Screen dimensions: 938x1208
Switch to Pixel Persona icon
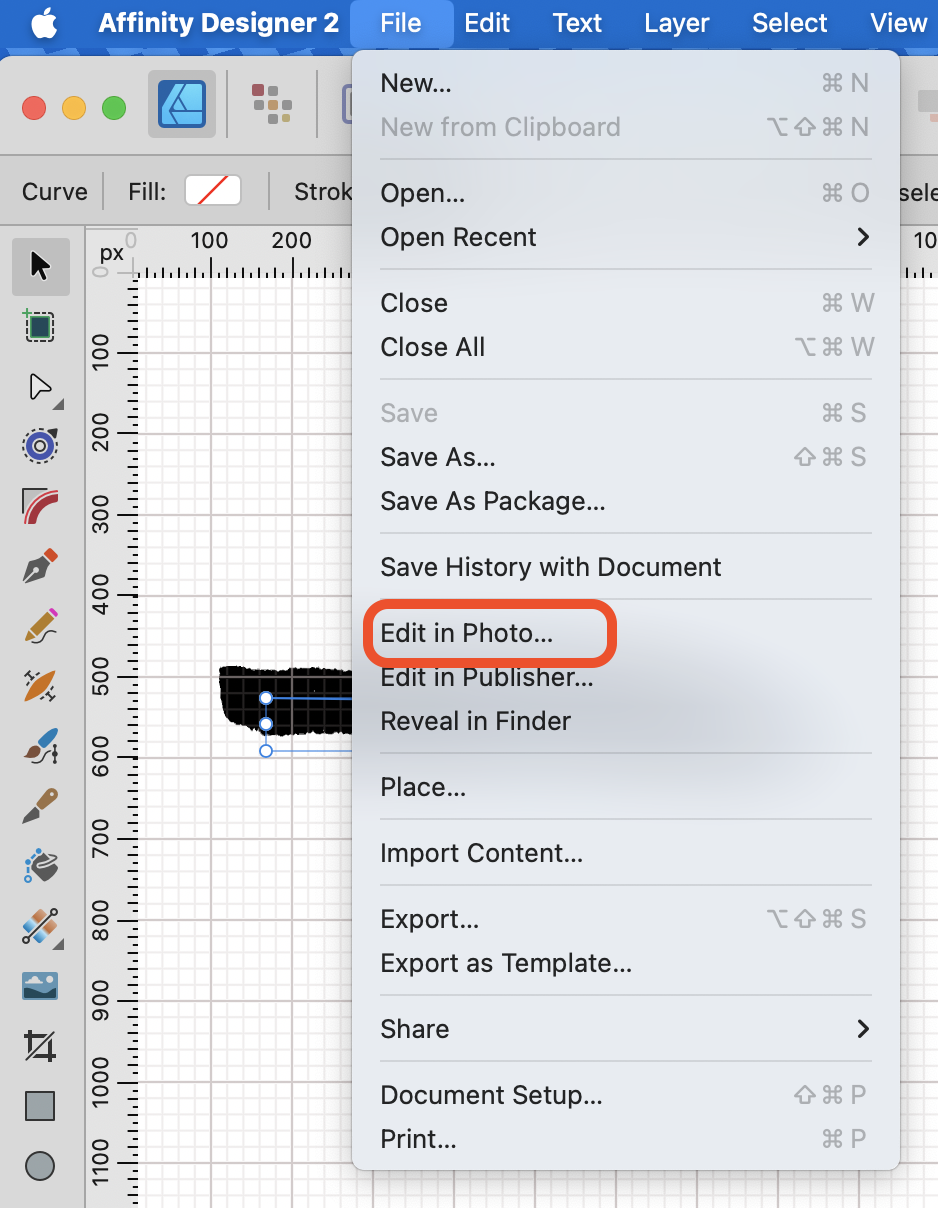272,104
